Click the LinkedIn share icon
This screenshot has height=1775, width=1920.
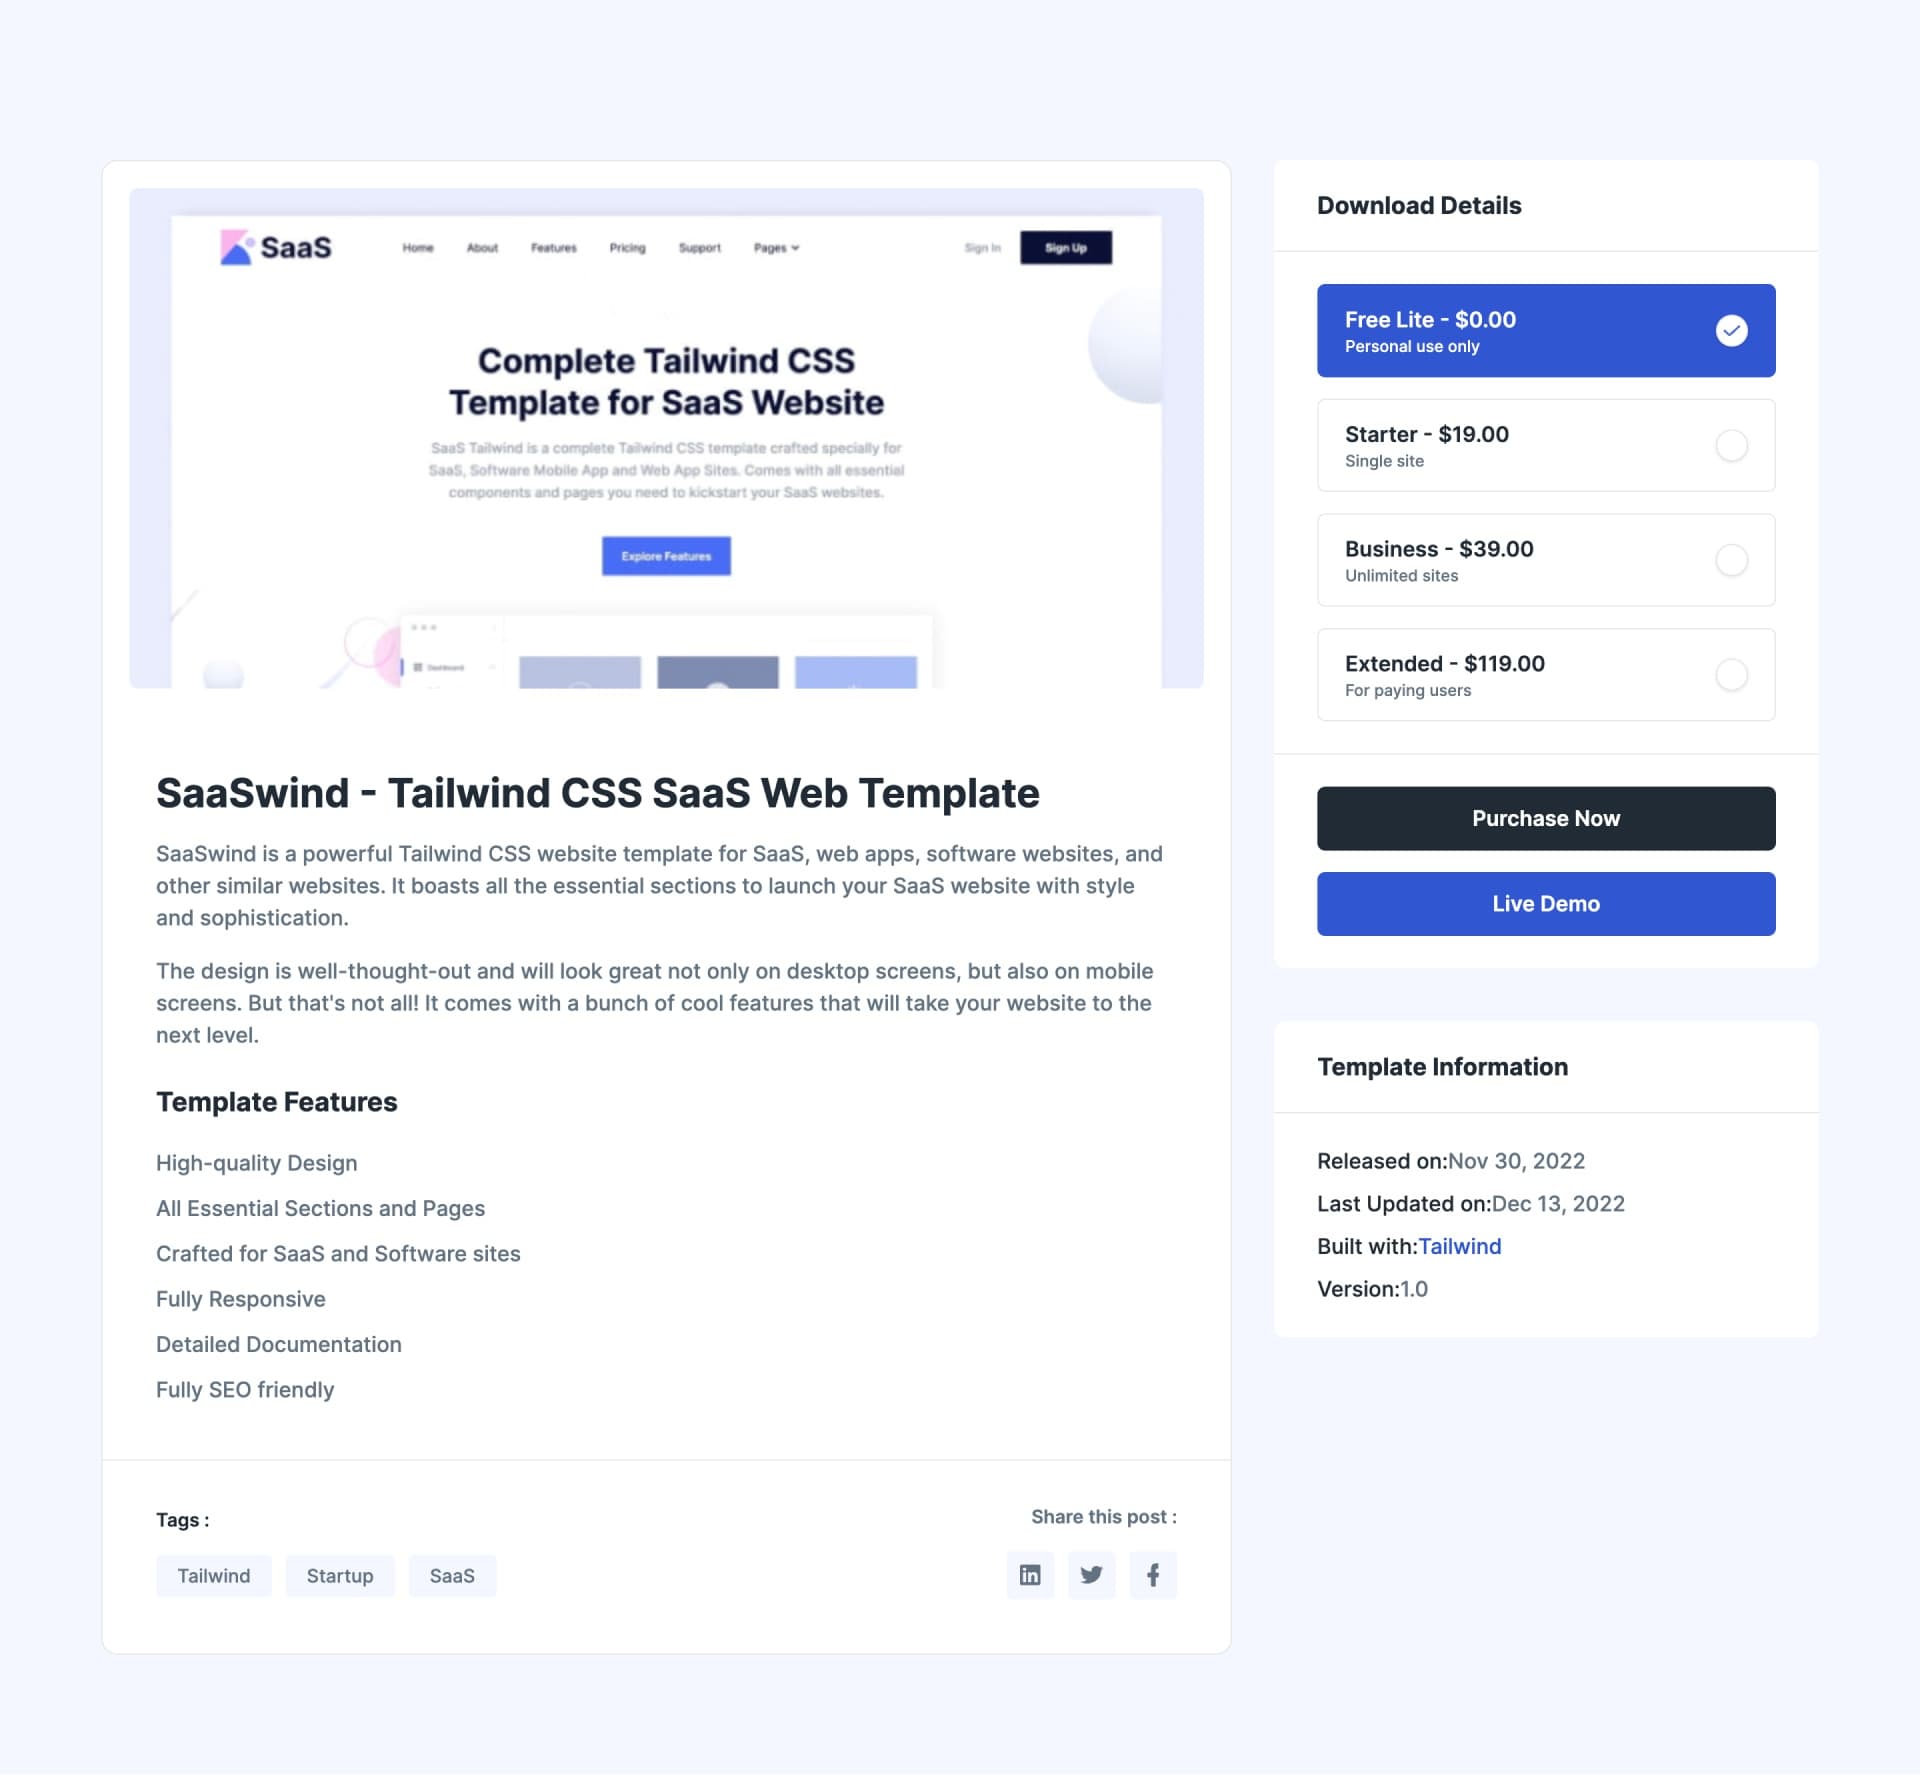pos(1030,1574)
